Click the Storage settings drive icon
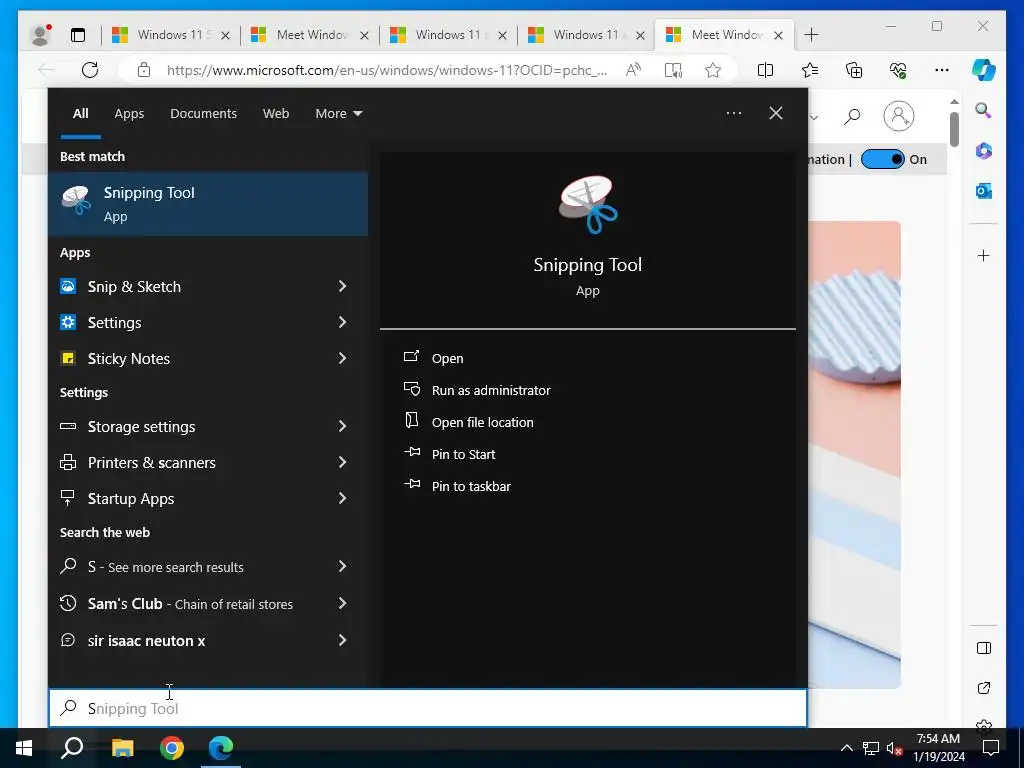1024x768 pixels. pyautogui.click(x=68, y=426)
